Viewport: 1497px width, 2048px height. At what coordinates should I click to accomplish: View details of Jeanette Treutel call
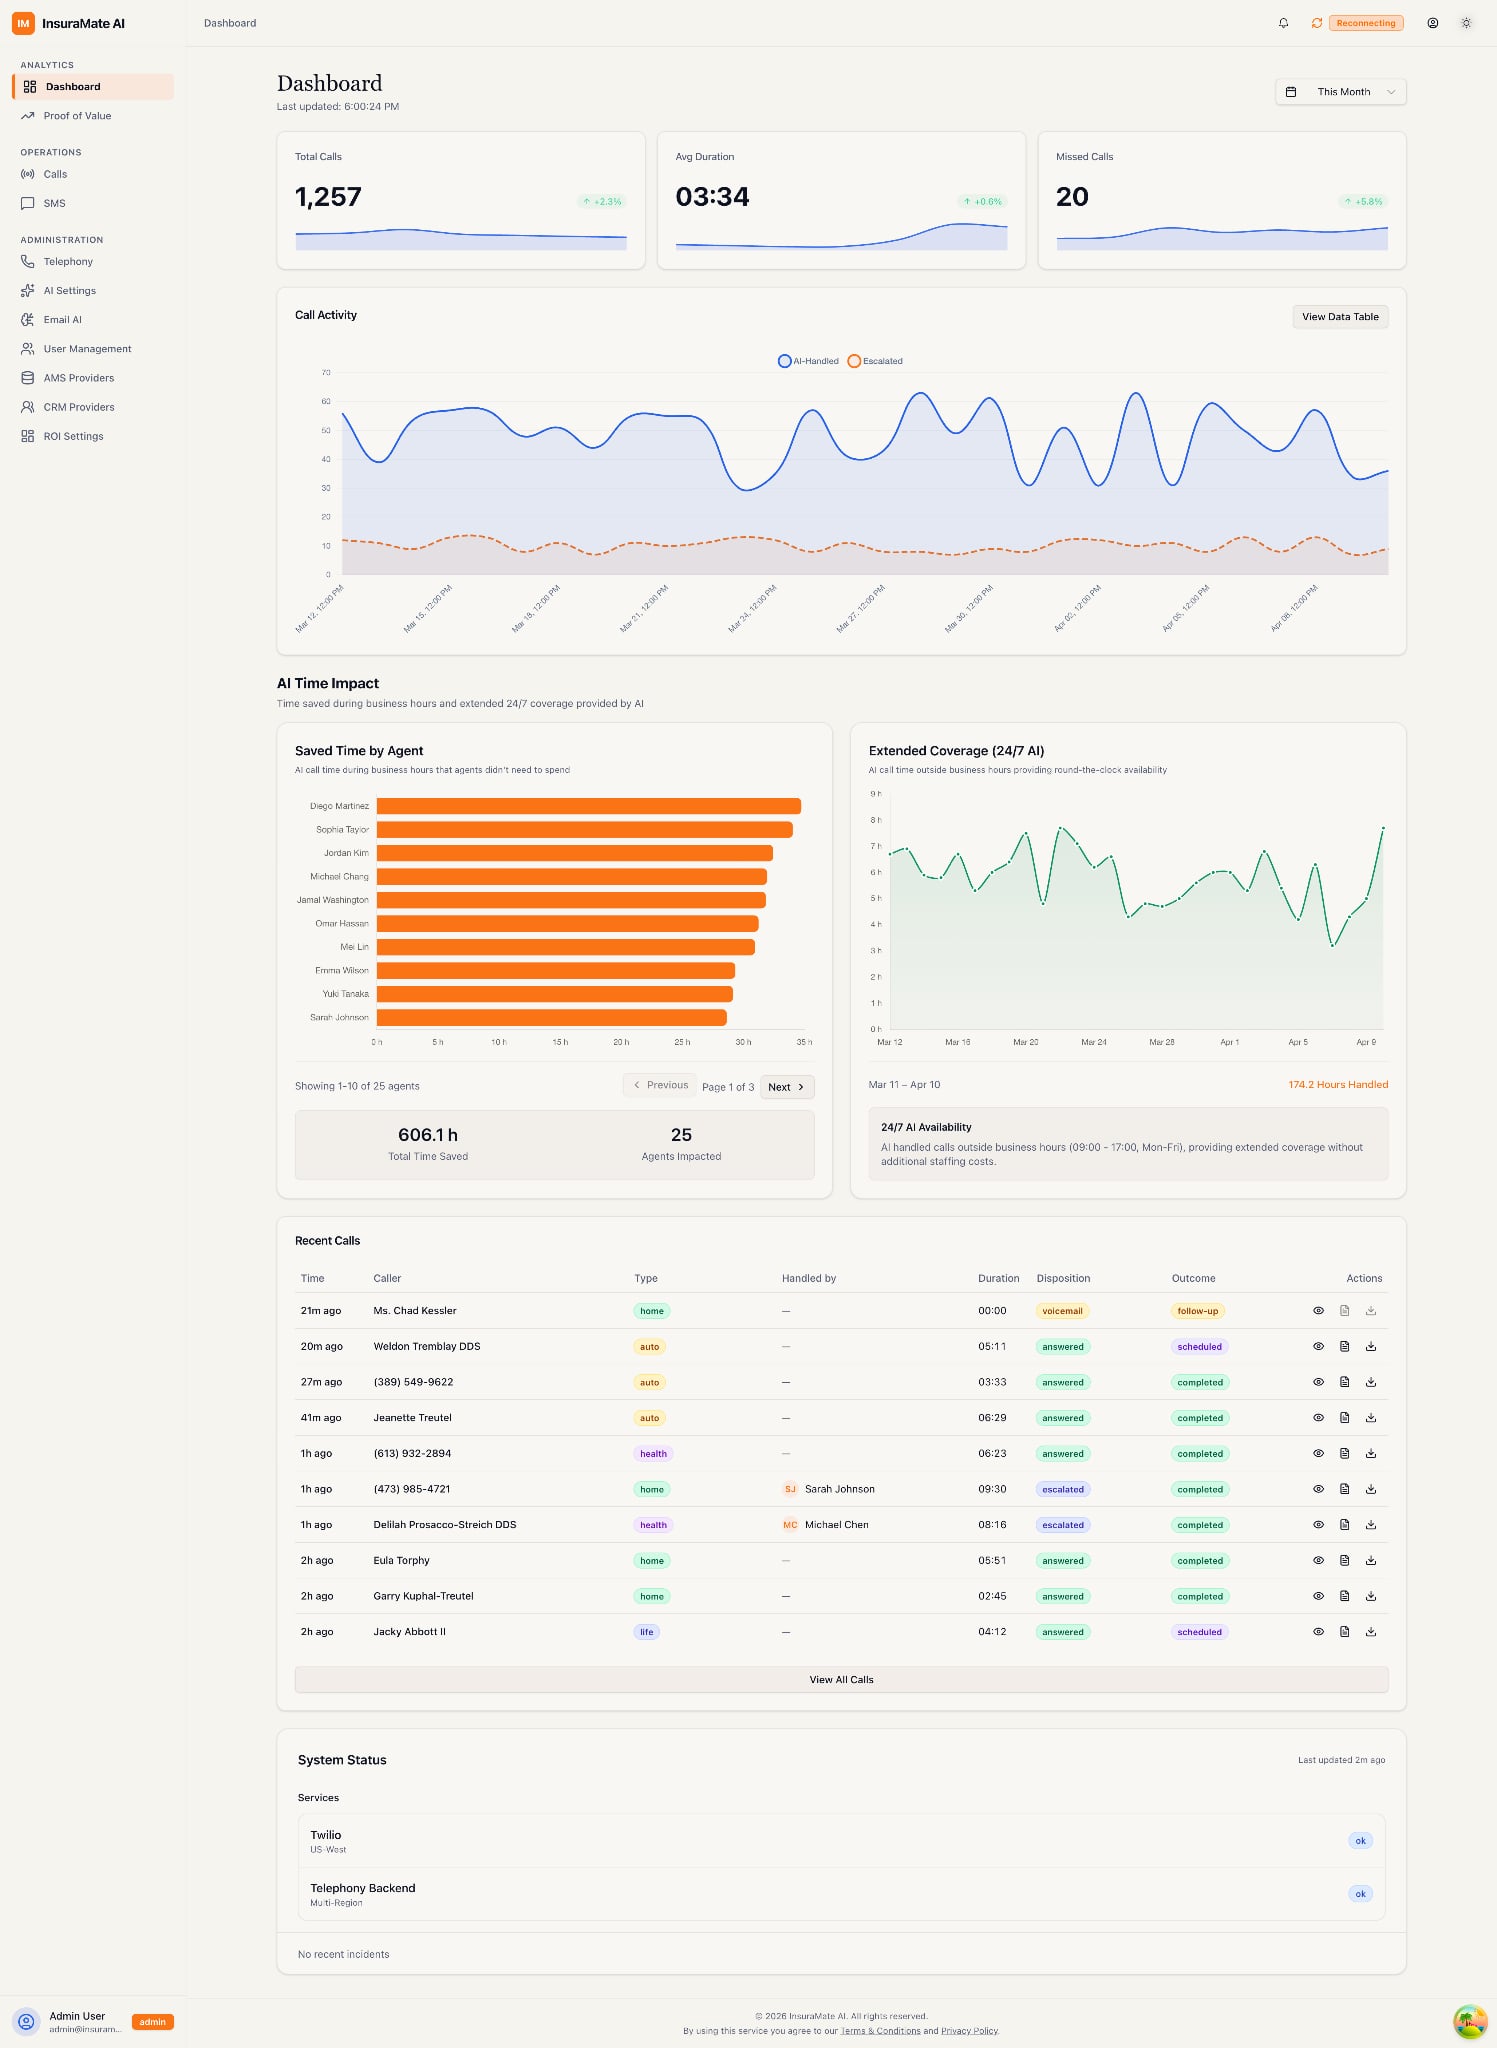(x=1318, y=1418)
